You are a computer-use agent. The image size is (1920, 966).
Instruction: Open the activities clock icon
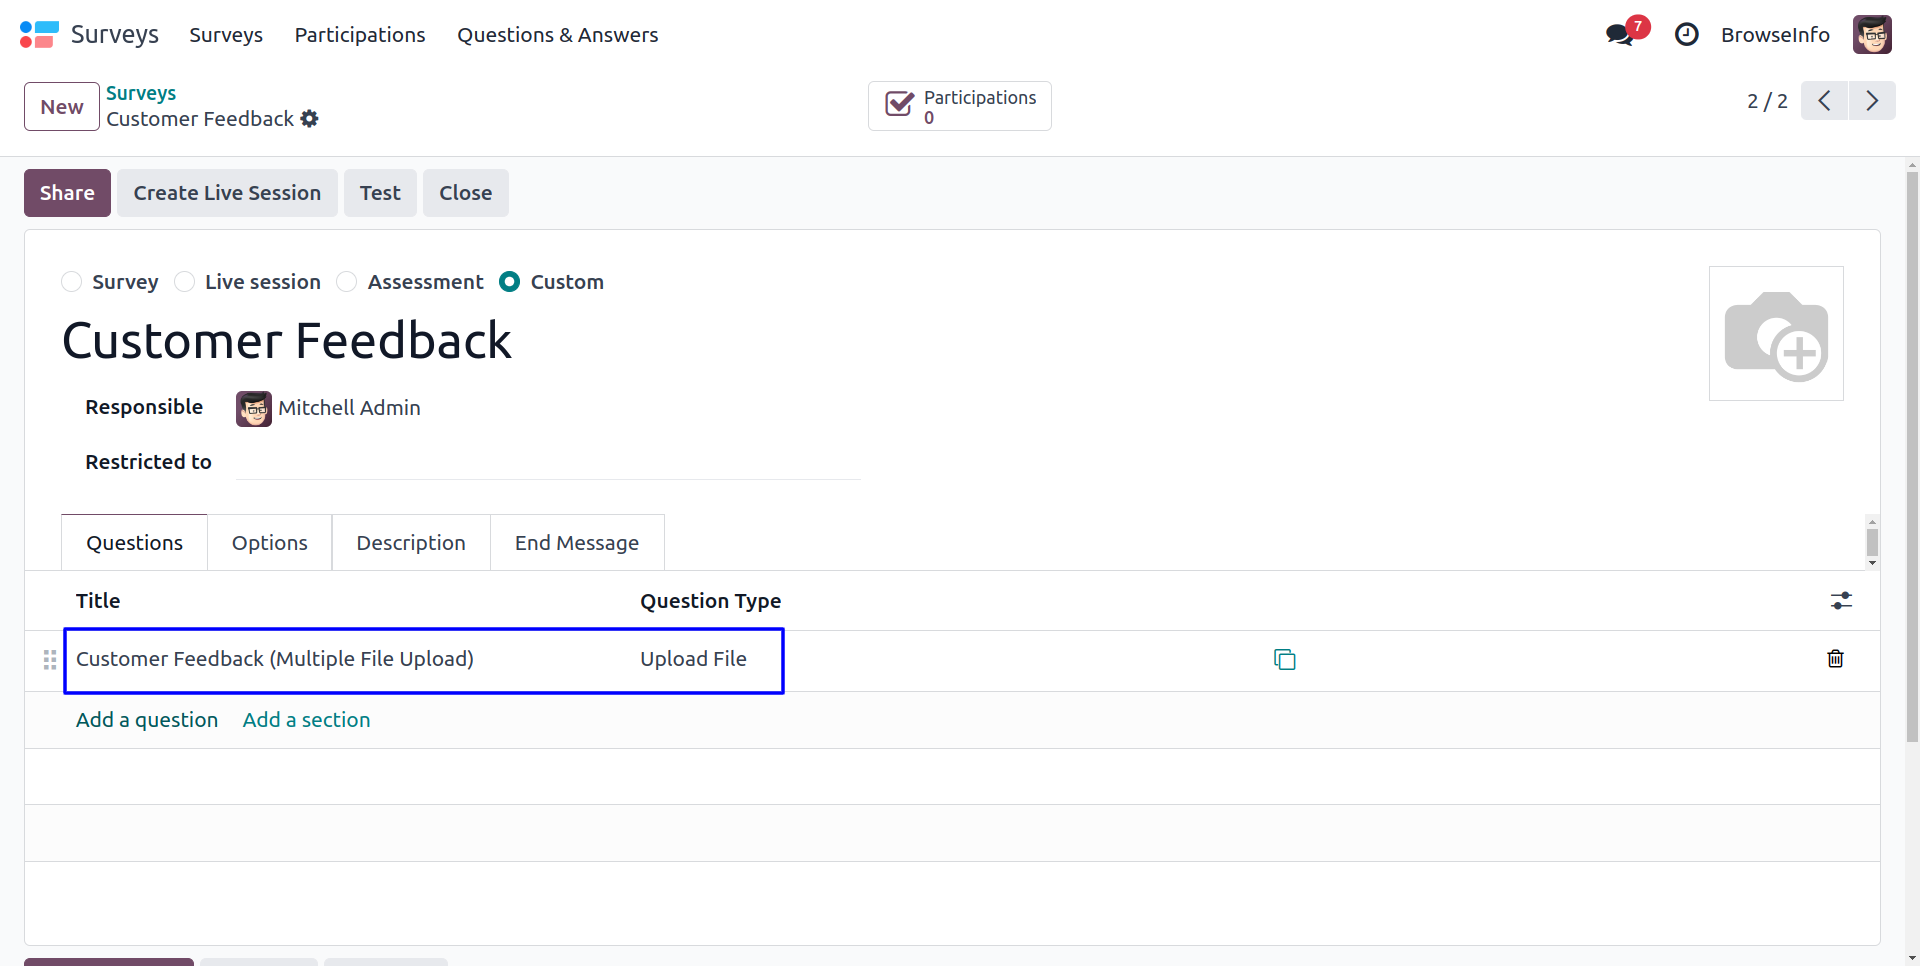click(1687, 35)
